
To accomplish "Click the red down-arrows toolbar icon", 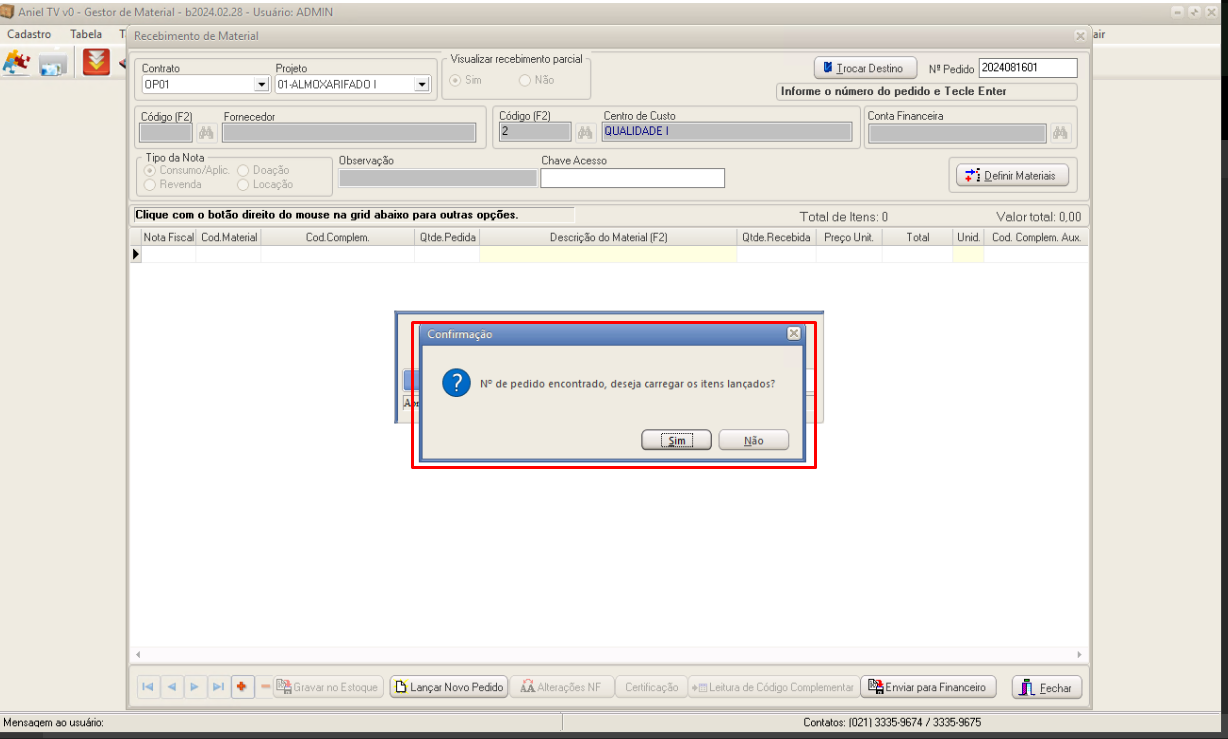I will [96, 63].
